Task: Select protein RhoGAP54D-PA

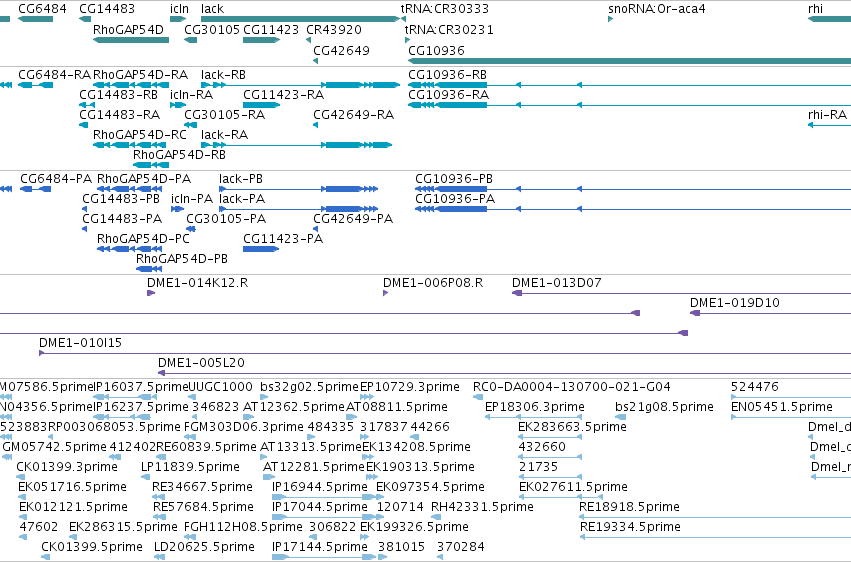Action: pos(144,178)
